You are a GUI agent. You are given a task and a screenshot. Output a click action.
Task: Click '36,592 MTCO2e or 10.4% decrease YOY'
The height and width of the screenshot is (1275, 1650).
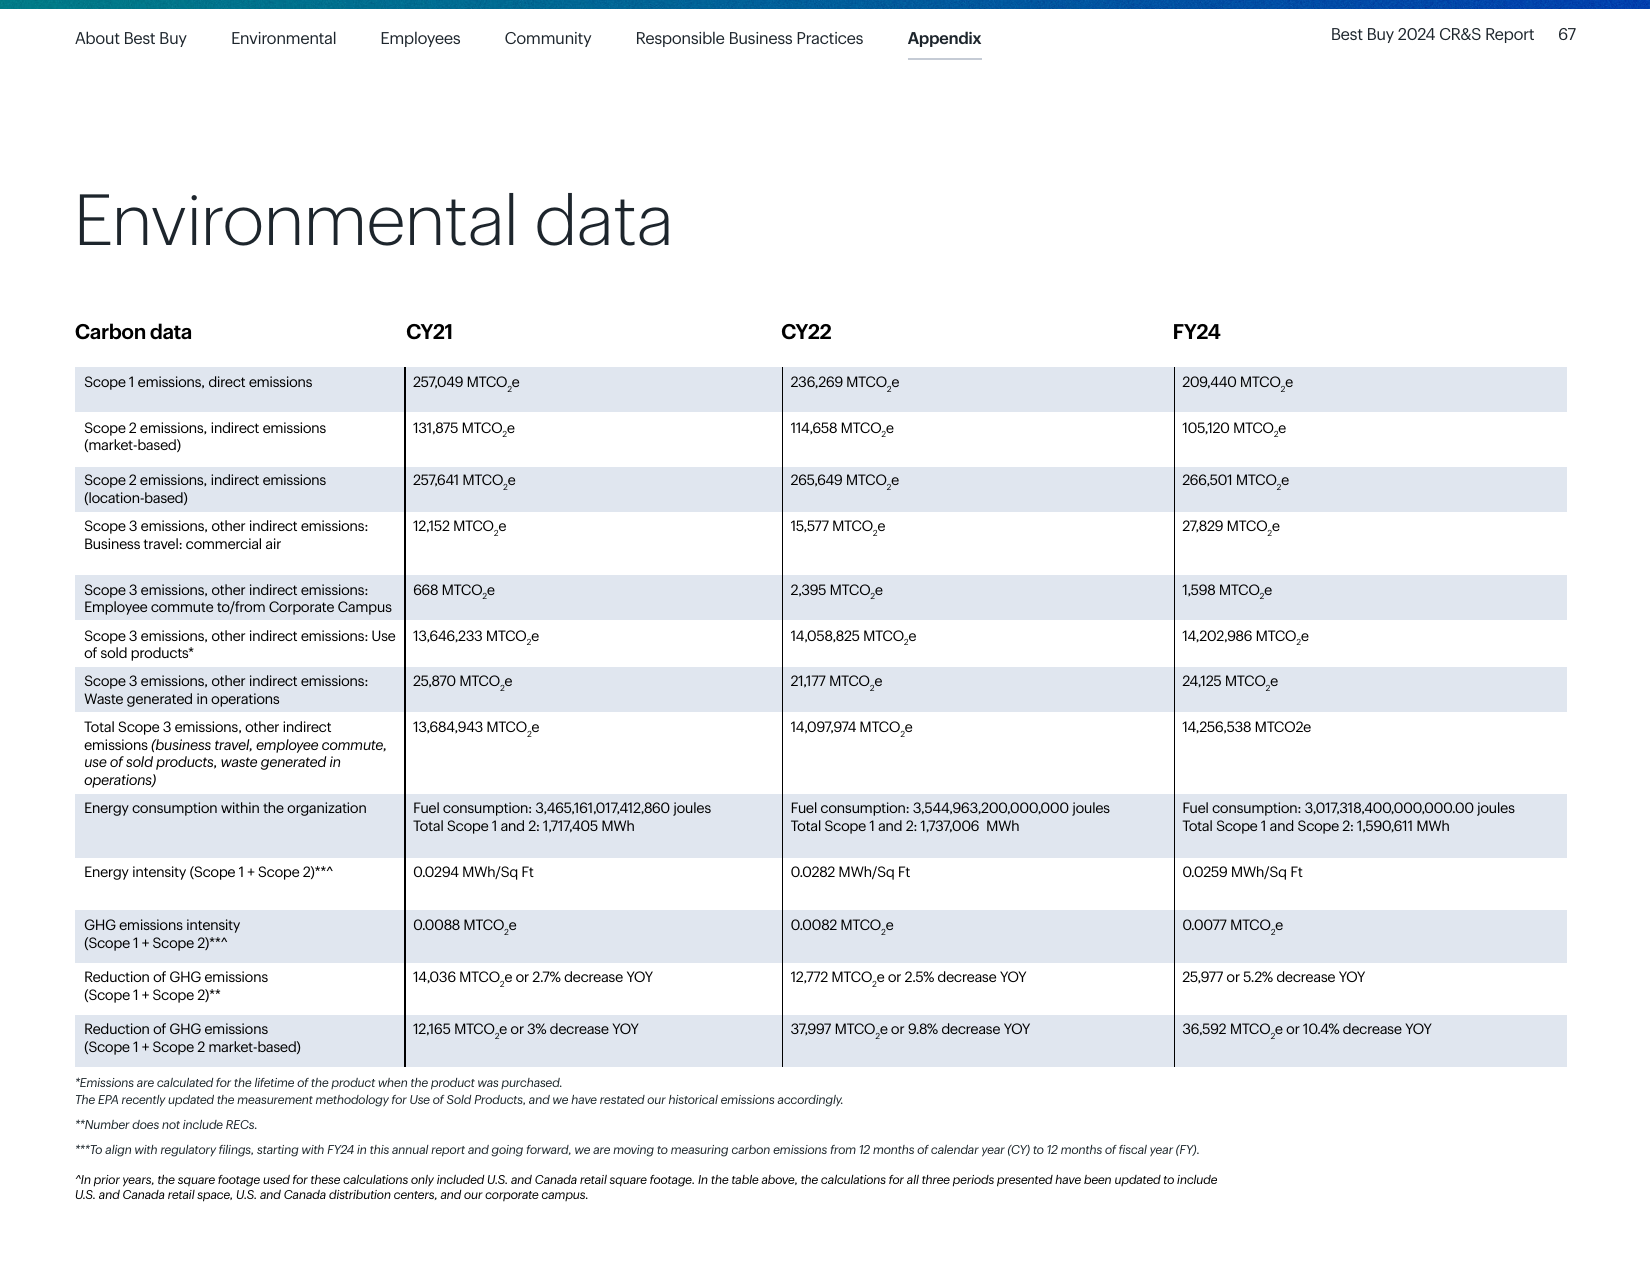(1307, 1030)
